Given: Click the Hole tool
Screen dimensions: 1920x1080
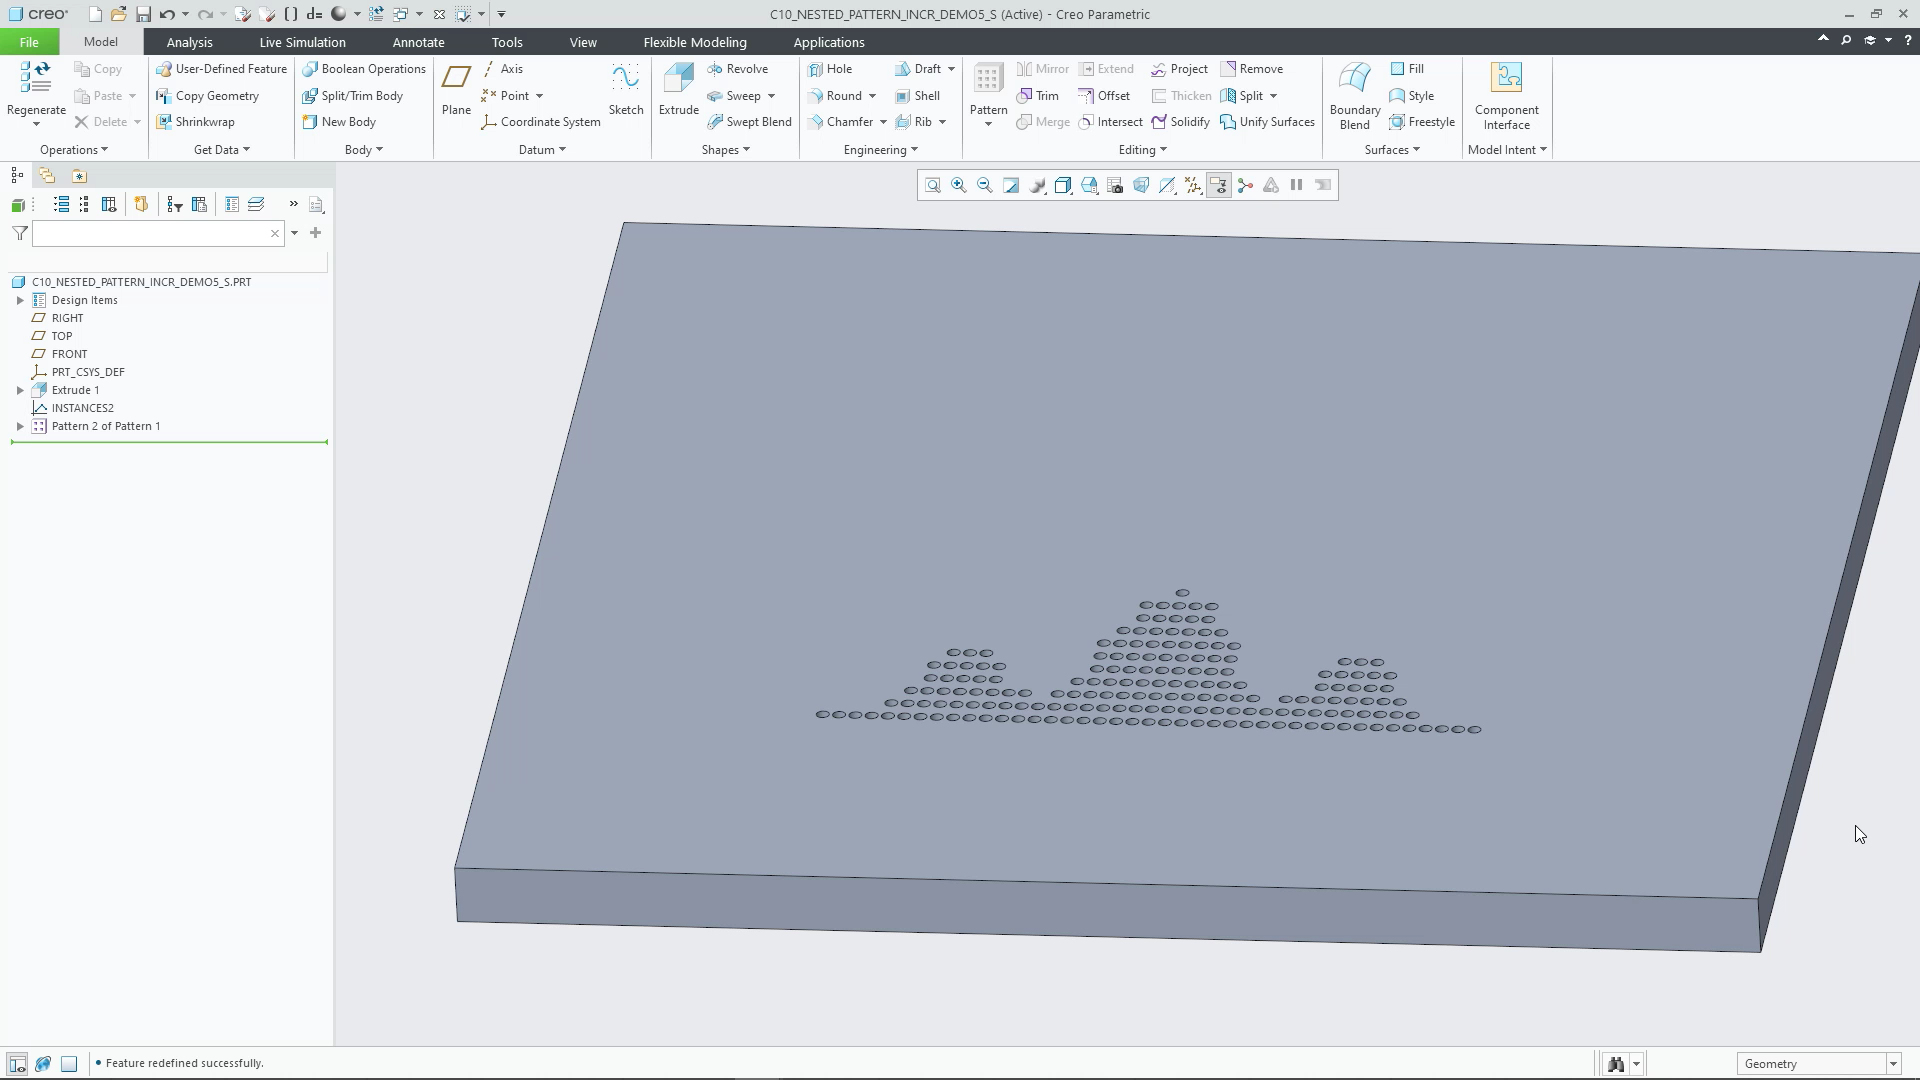Looking at the screenshot, I should tap(830, 69).
